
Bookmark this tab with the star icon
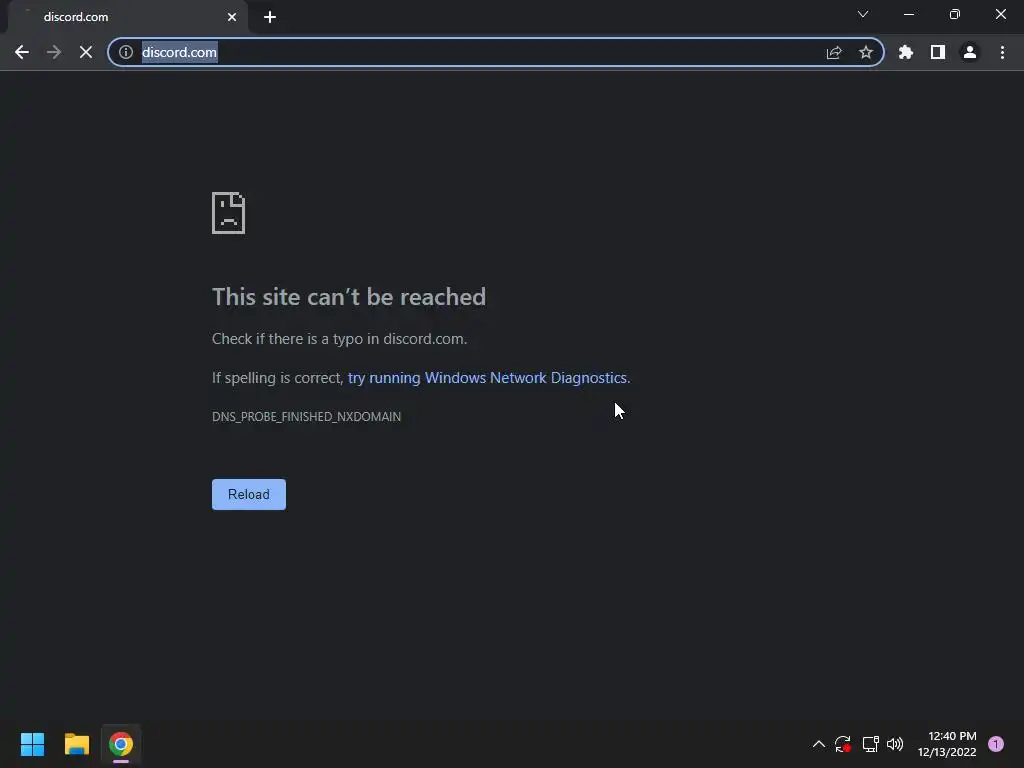866,52
